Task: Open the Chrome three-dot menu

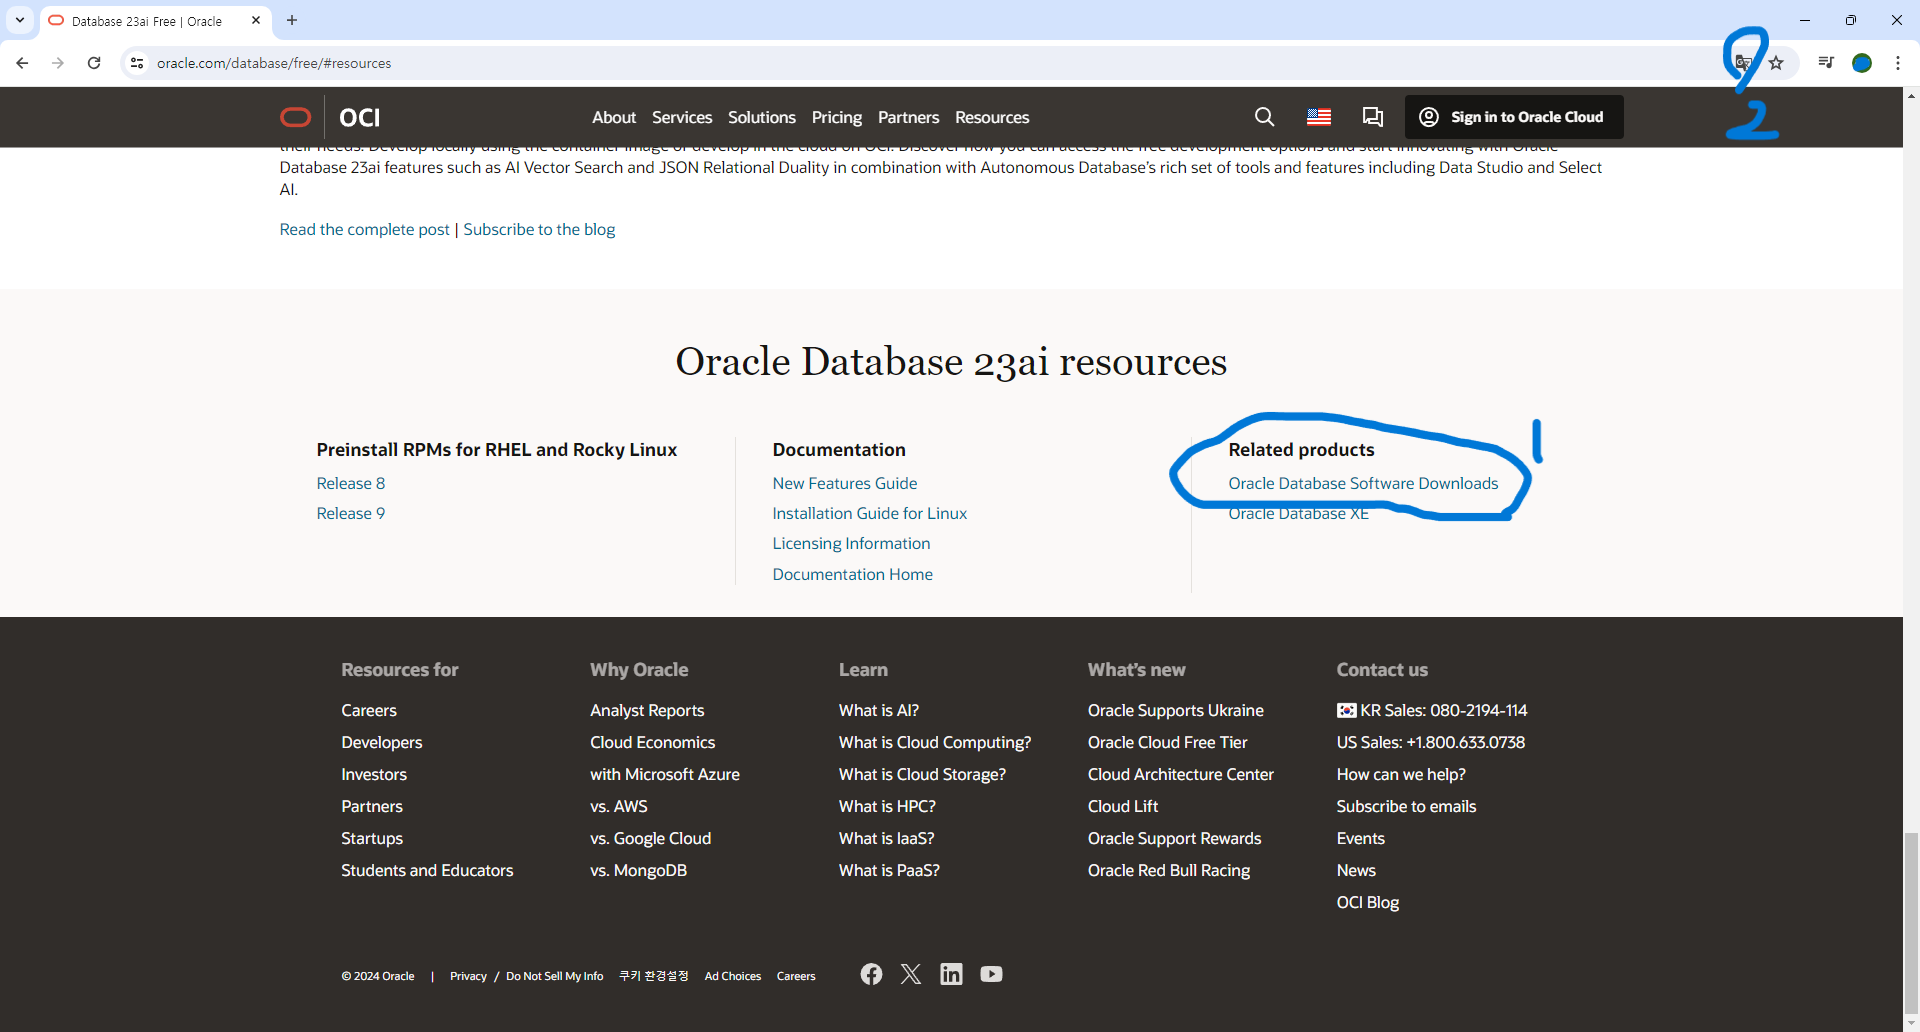Action: click(x=1898, y=63)
